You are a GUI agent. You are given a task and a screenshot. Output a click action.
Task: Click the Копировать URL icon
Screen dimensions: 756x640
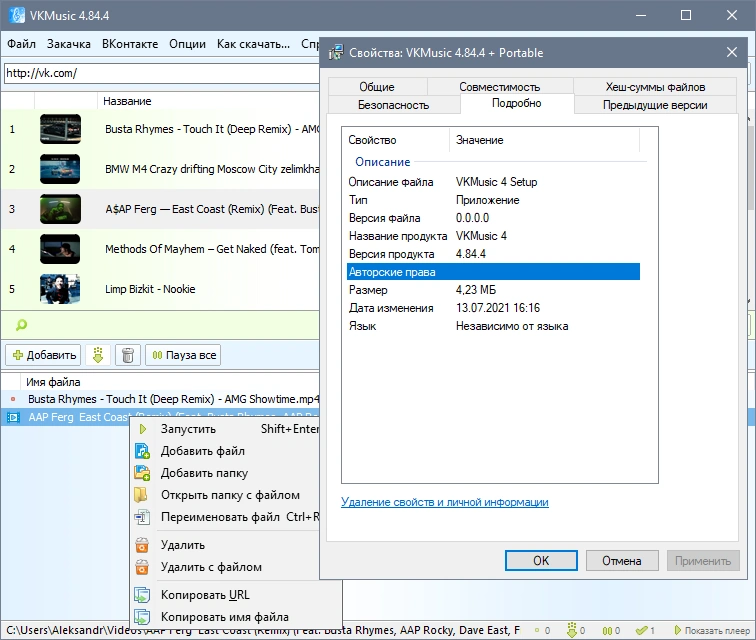pos(142,595)
